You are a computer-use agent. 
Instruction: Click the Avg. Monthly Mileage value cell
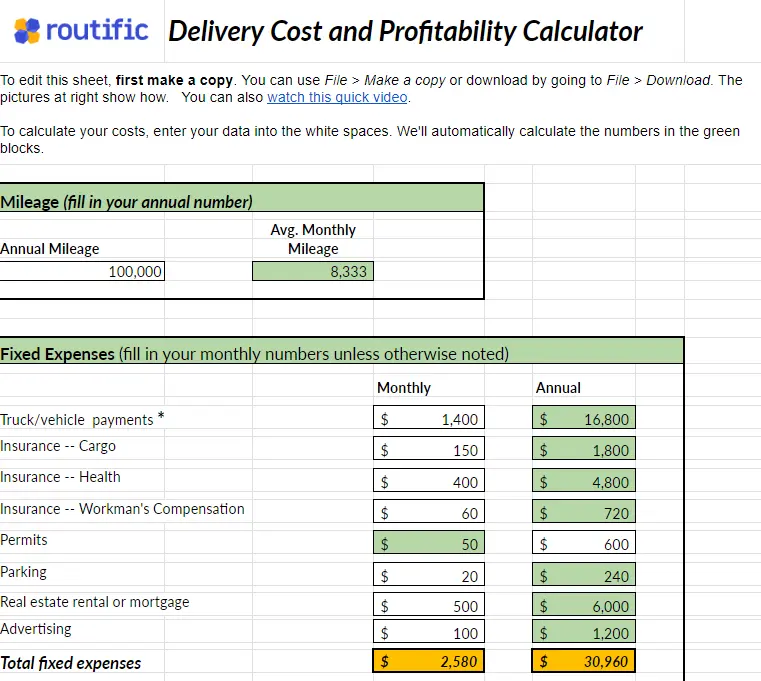313,271
